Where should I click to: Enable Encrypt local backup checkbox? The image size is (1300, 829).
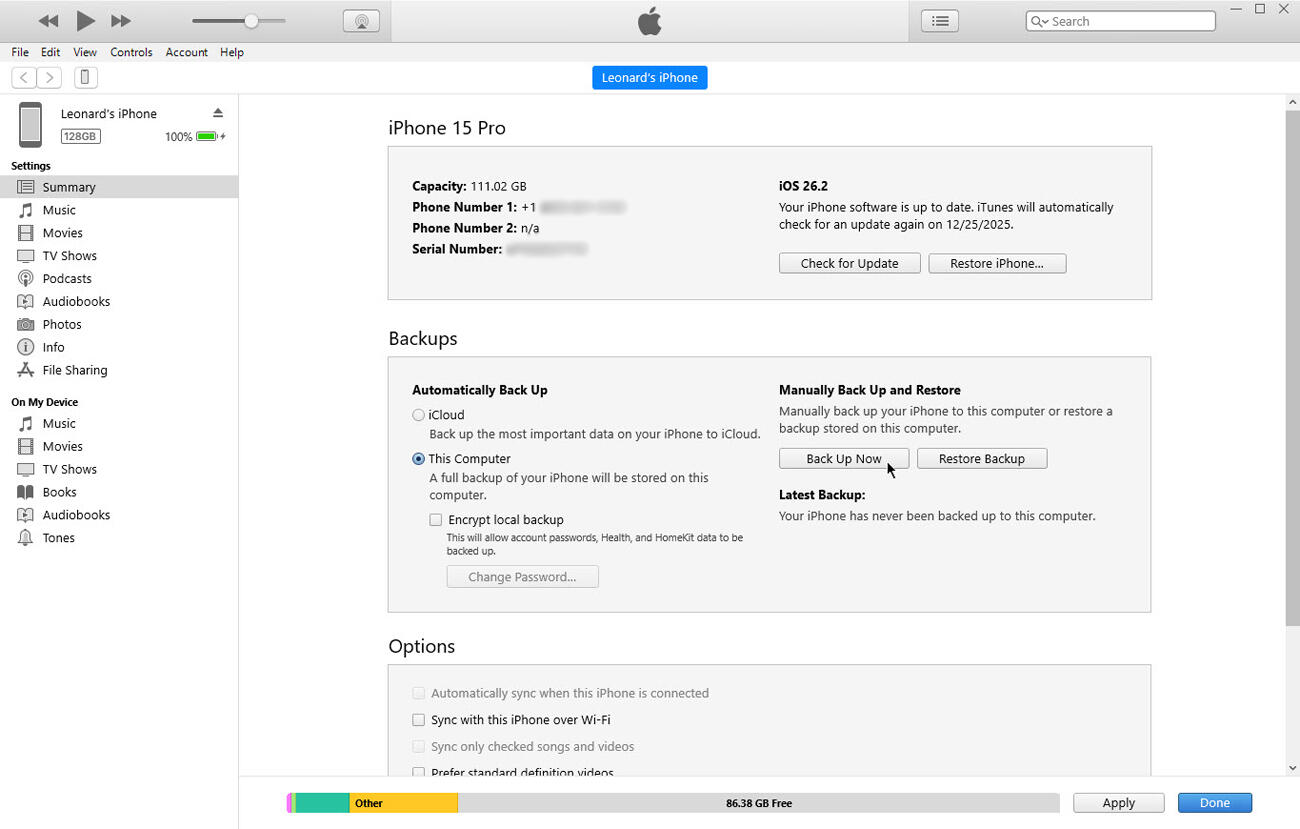point(435,520)
